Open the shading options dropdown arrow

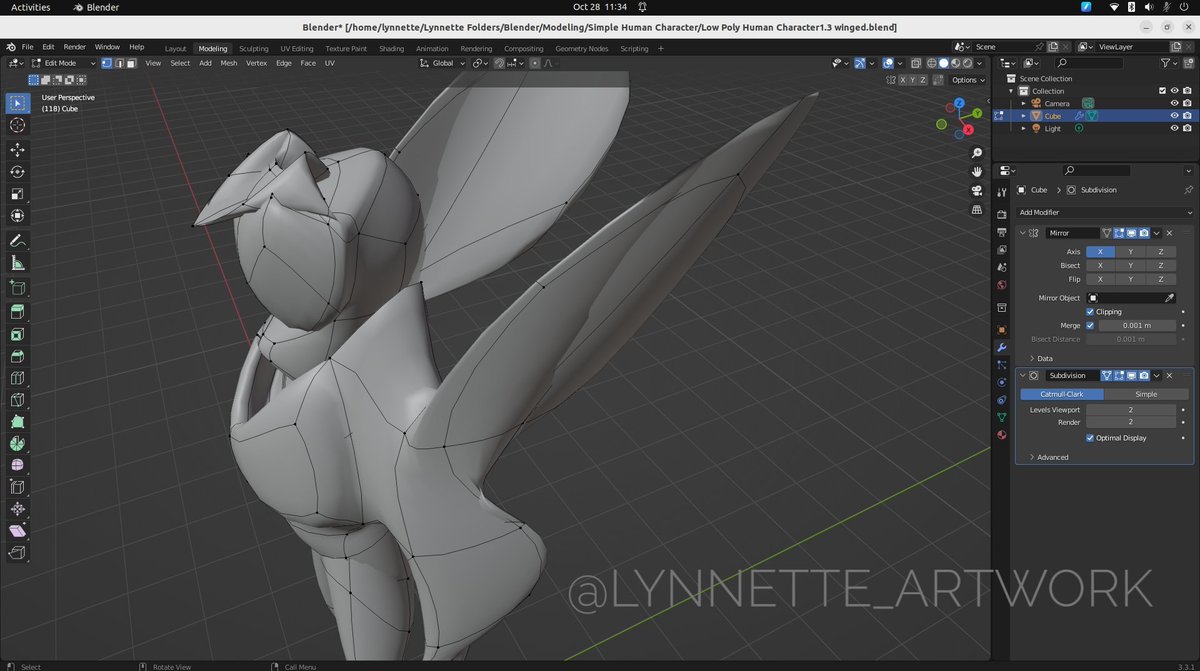(978, 63)
